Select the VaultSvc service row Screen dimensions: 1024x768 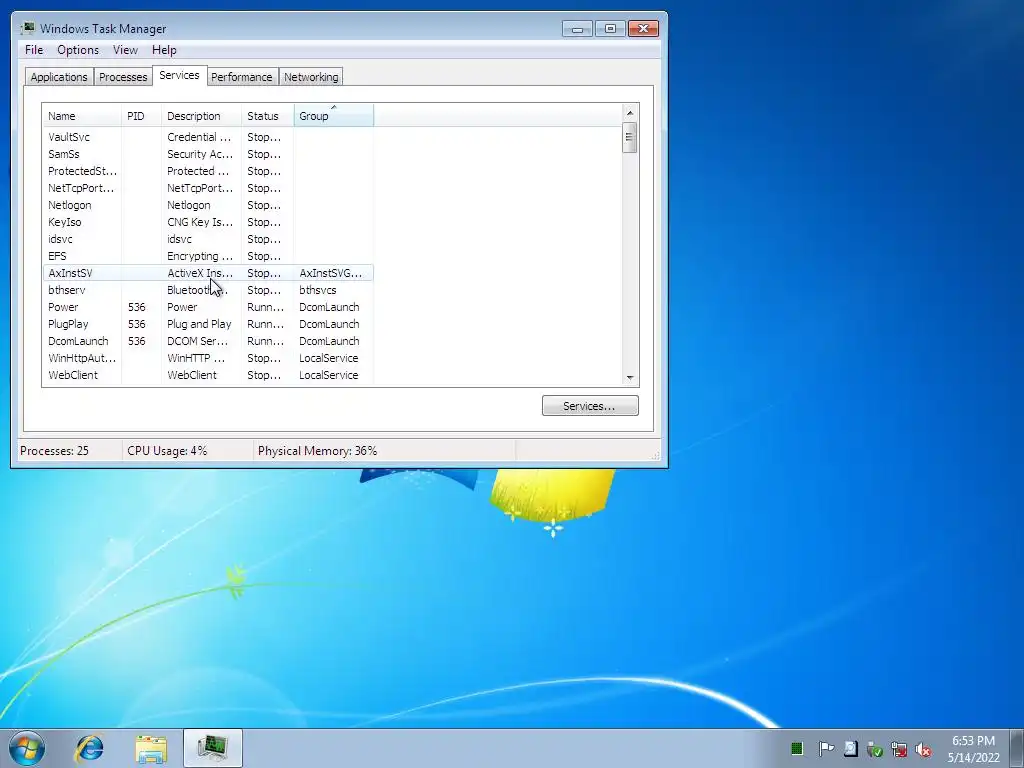(x=208, y=137)
